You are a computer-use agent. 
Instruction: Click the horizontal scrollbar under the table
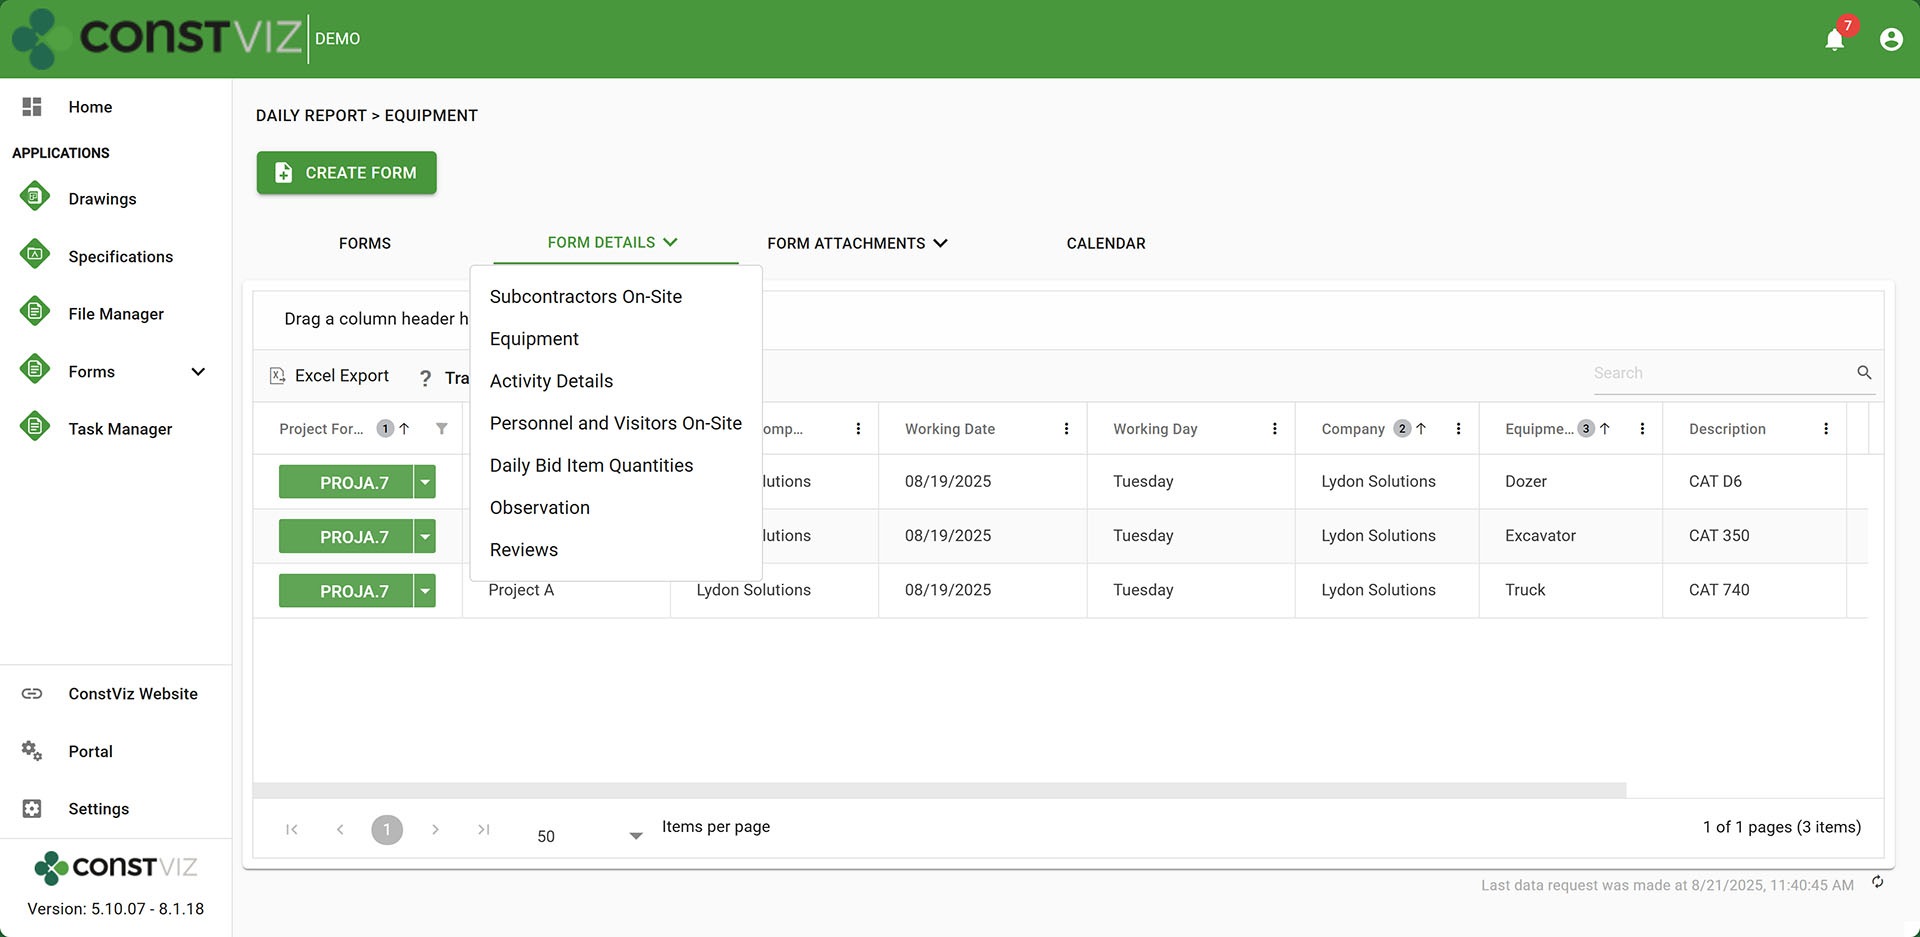(939, 790)
